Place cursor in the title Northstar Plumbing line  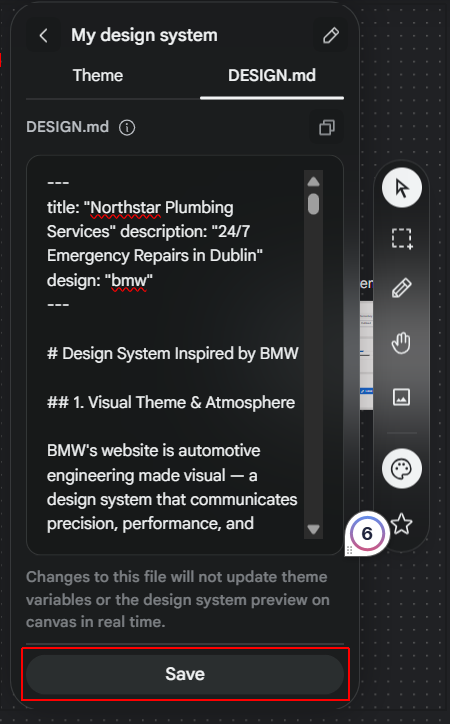coord(140,207)
